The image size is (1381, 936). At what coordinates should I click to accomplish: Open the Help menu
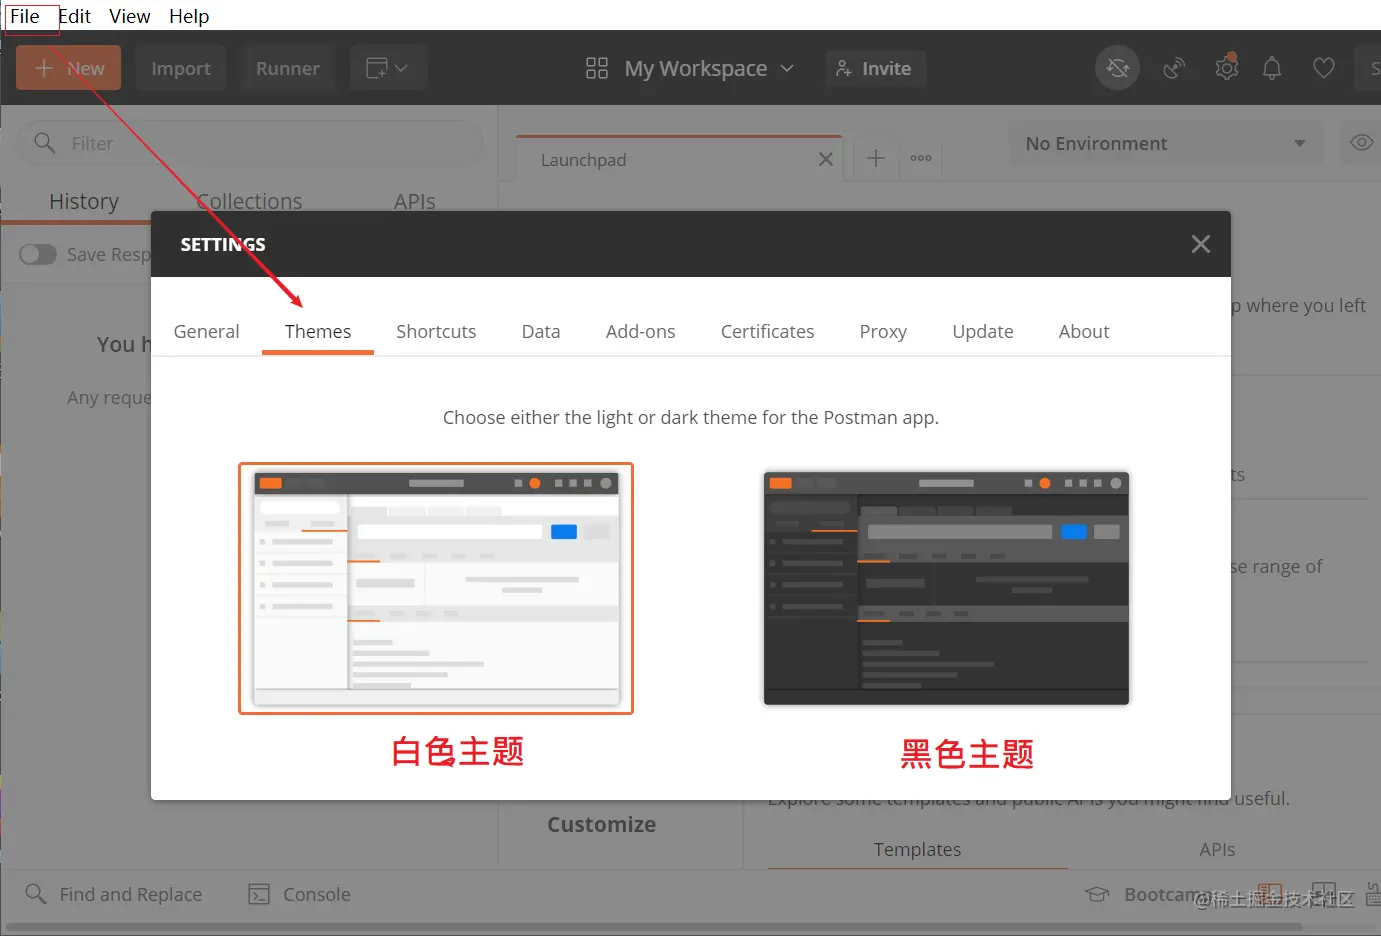click(189, 17)
